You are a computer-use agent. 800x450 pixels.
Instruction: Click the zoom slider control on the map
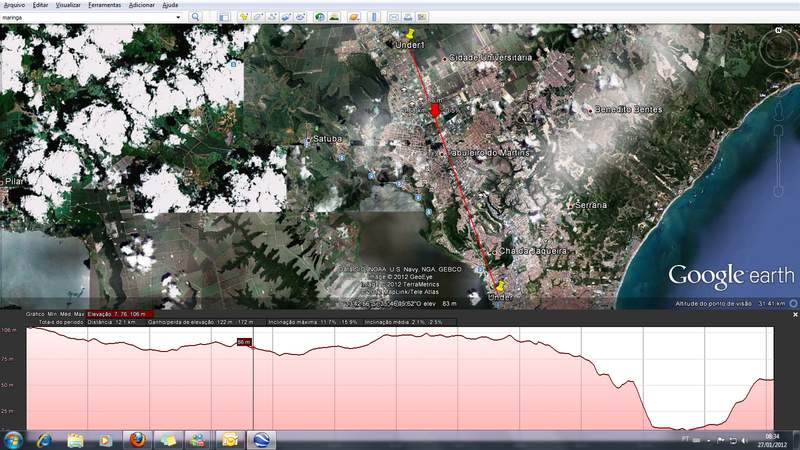pyautogui.click(x=779, y=161)
